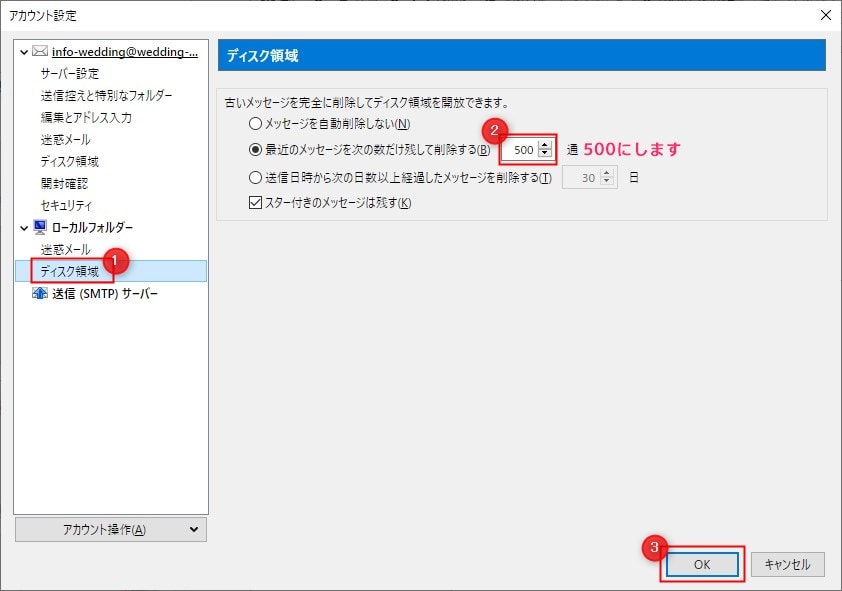Open 編集とアドレス入力 settings
The height and width of the screenshot is (591, 842).
(x=86, y=118)
